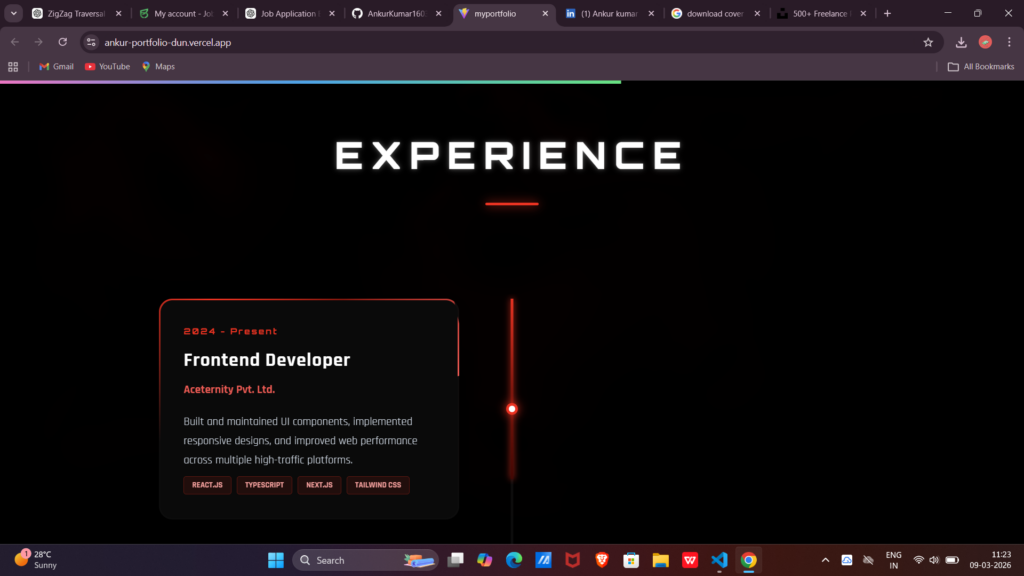Click the REACT.JS skill tag
Viewport: 1024px width, 576px height.
tap(207, 485)
